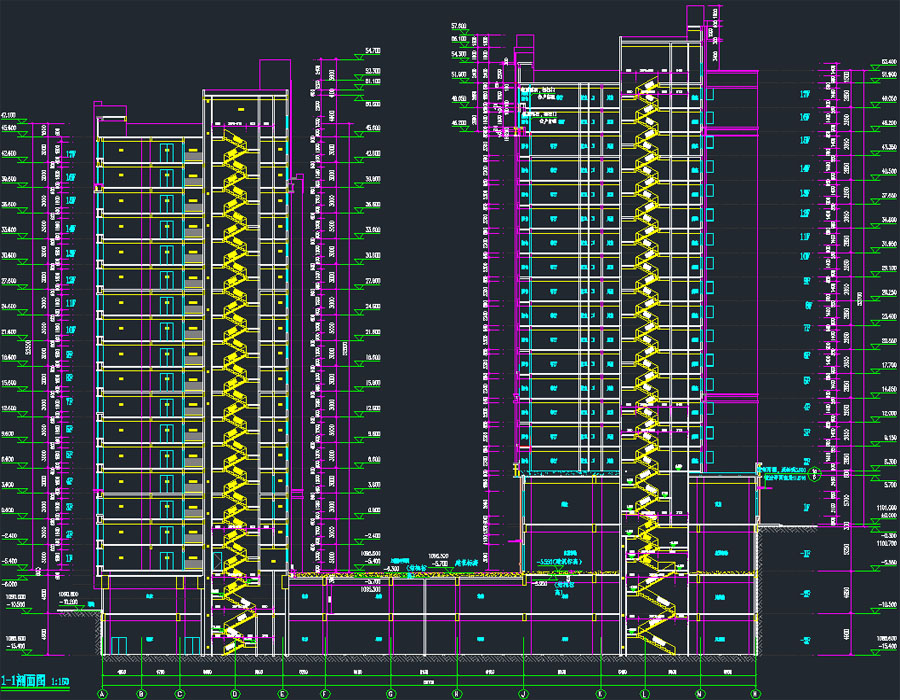900x700 pixels.
Task: Select the drawing title "1-1剖面图"
Action: (x=24, y=681)
